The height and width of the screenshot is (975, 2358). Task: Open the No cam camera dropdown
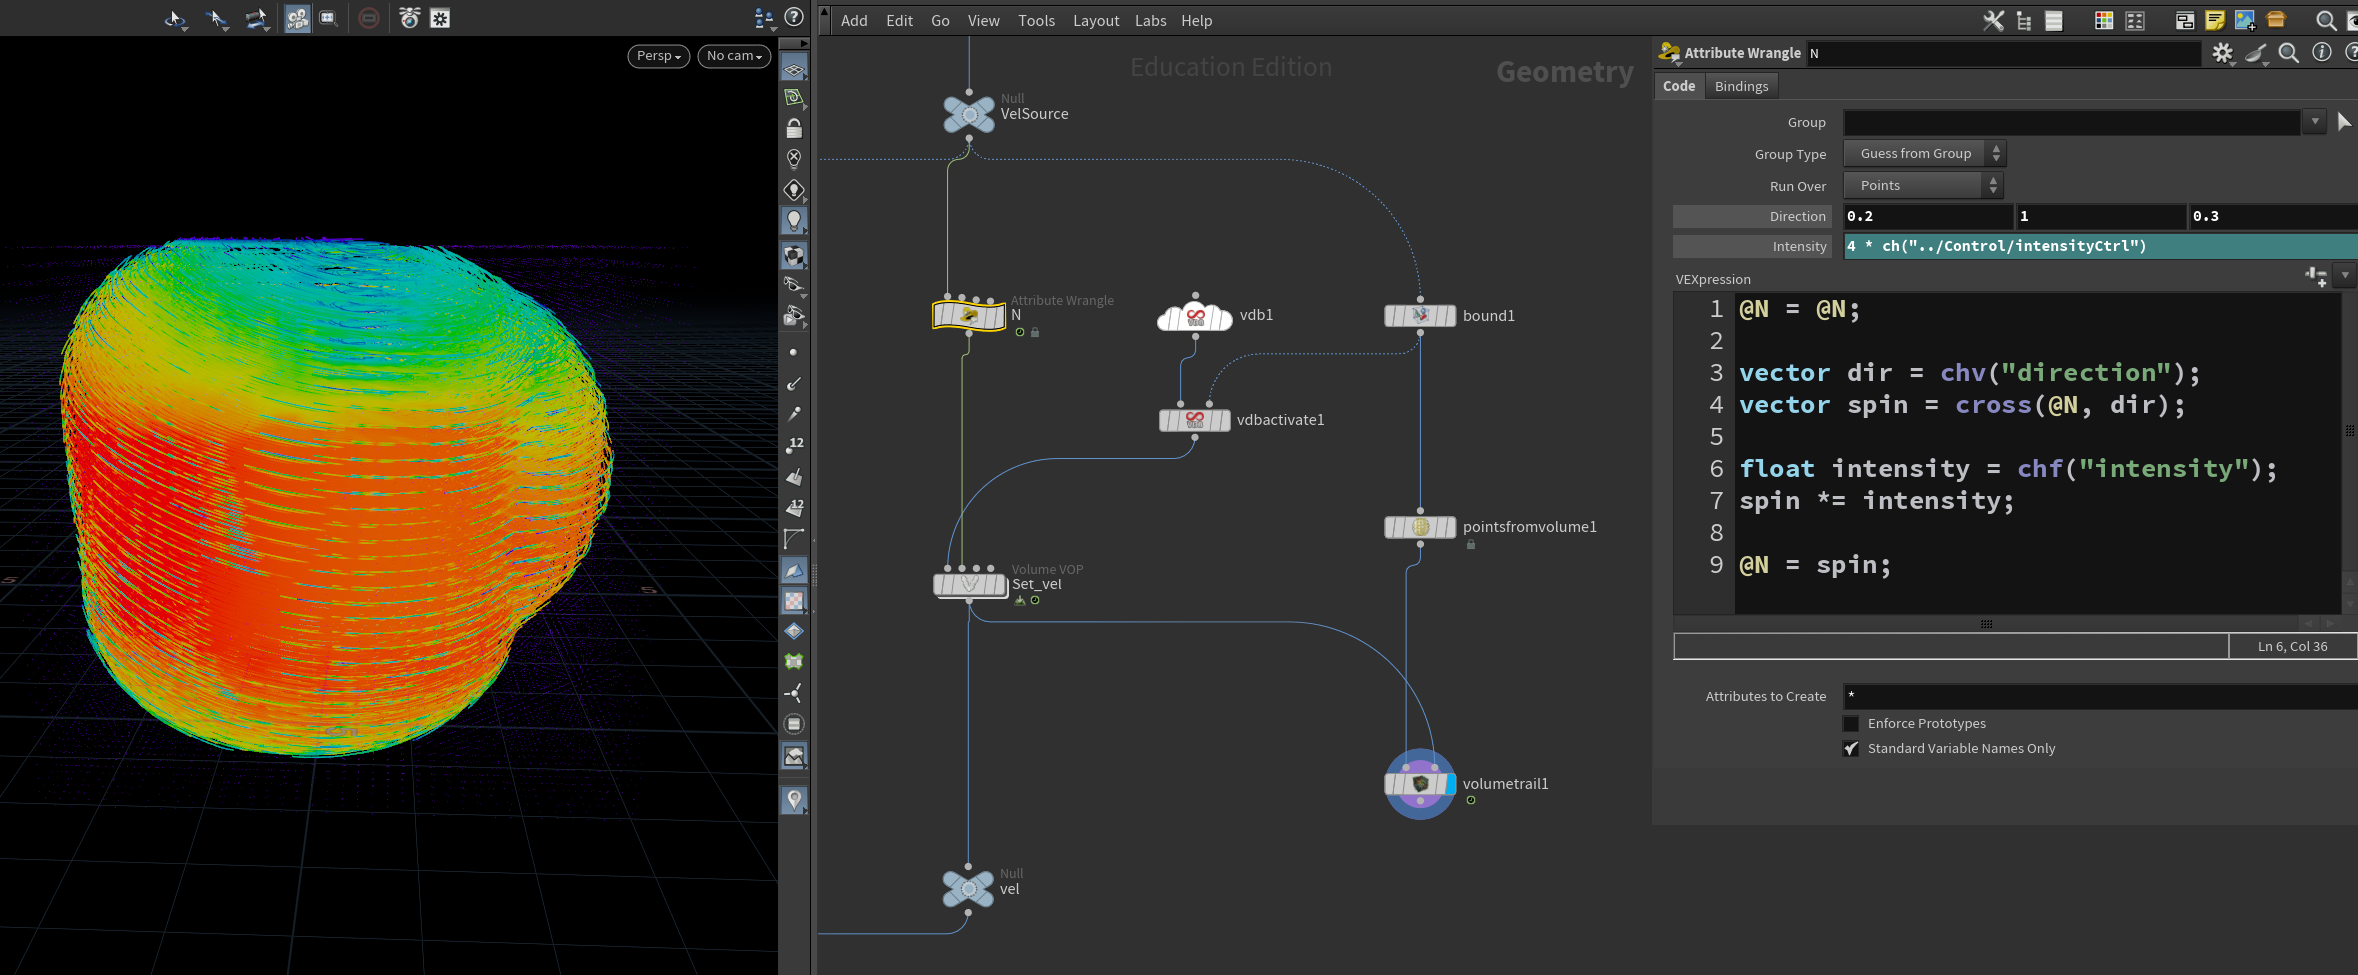(x=734, y=56)
